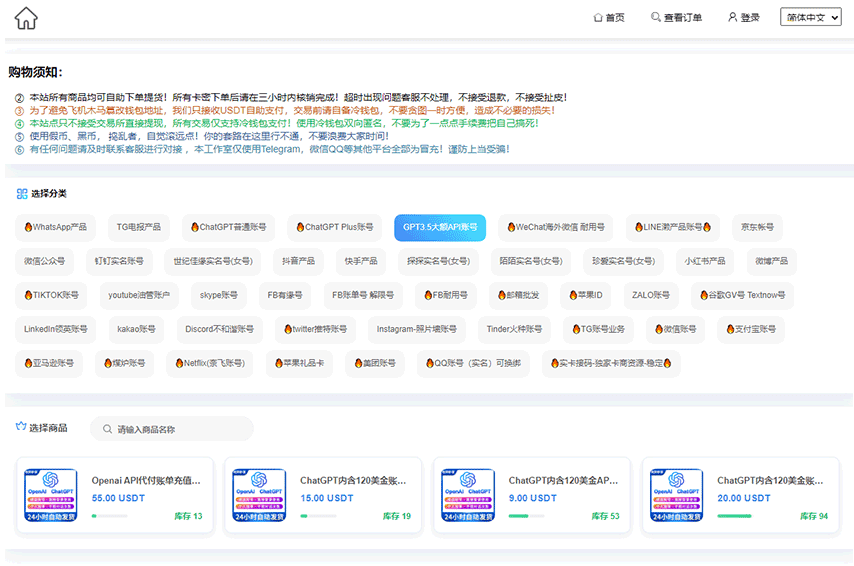The image size is (854, 566).
Task: Choose ChatGPT Plus账号 category
Action: [x=334, y=227]
